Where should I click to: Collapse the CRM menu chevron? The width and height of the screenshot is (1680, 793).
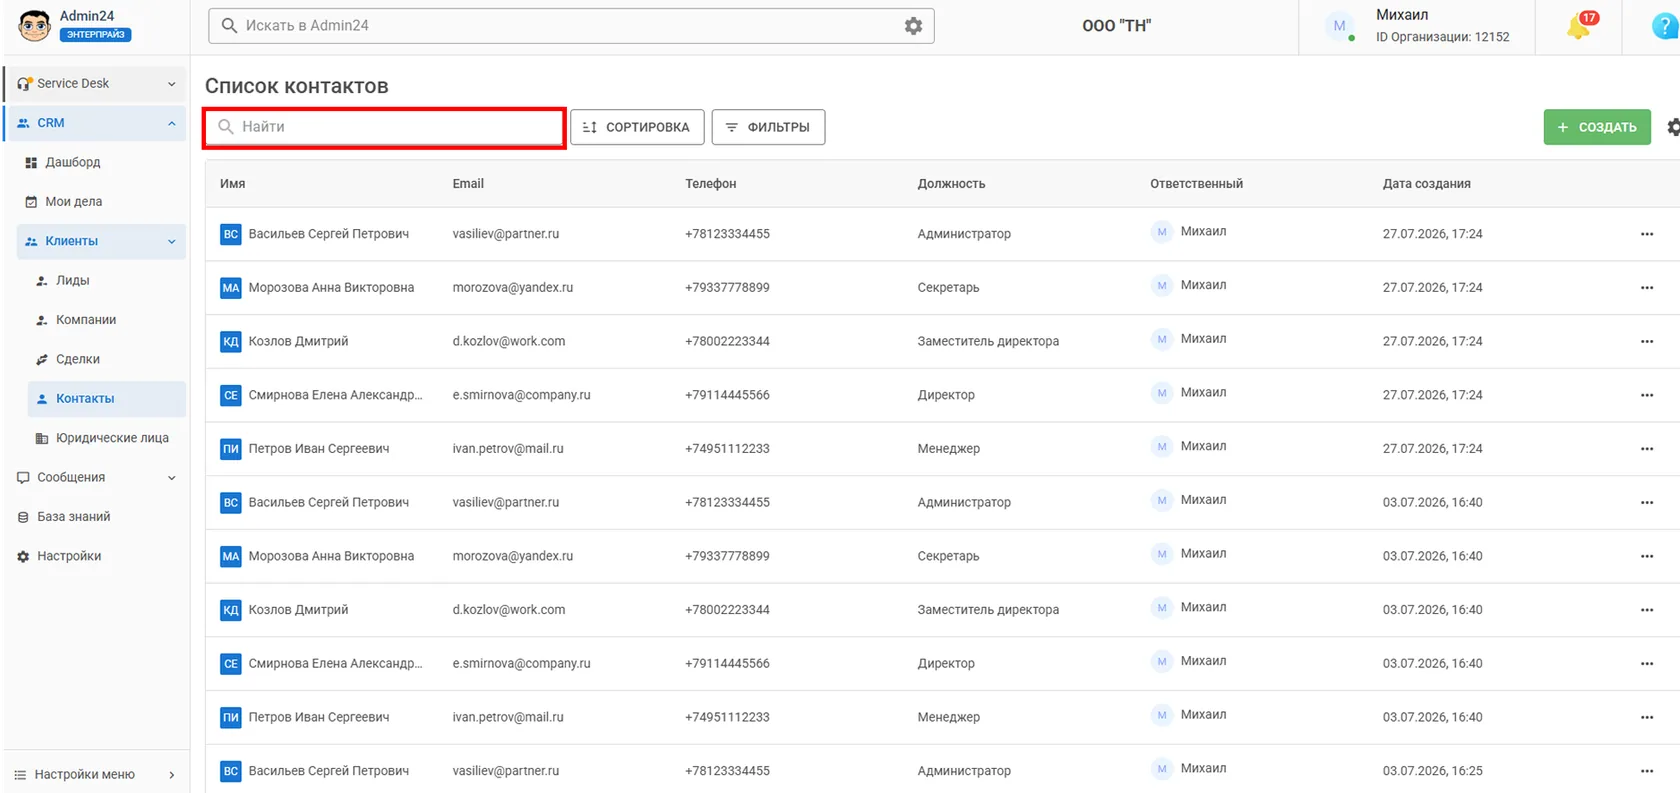[172, 123]
